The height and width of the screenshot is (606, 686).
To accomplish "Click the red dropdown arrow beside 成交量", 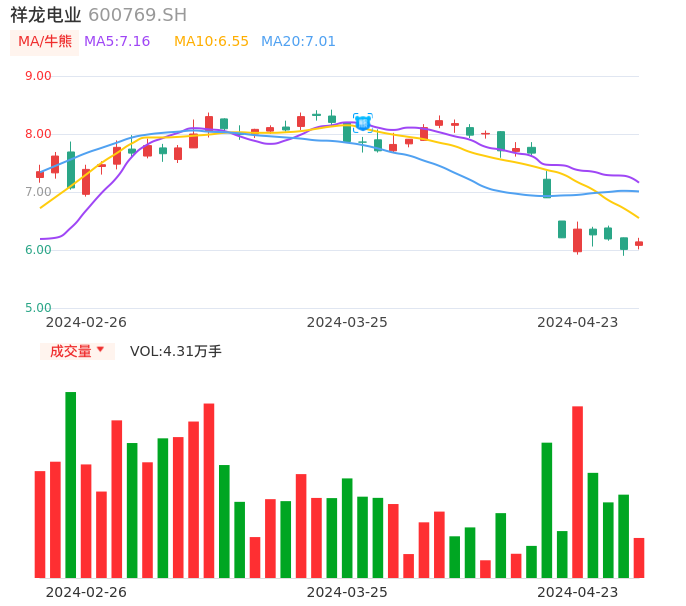I will 100,350.
